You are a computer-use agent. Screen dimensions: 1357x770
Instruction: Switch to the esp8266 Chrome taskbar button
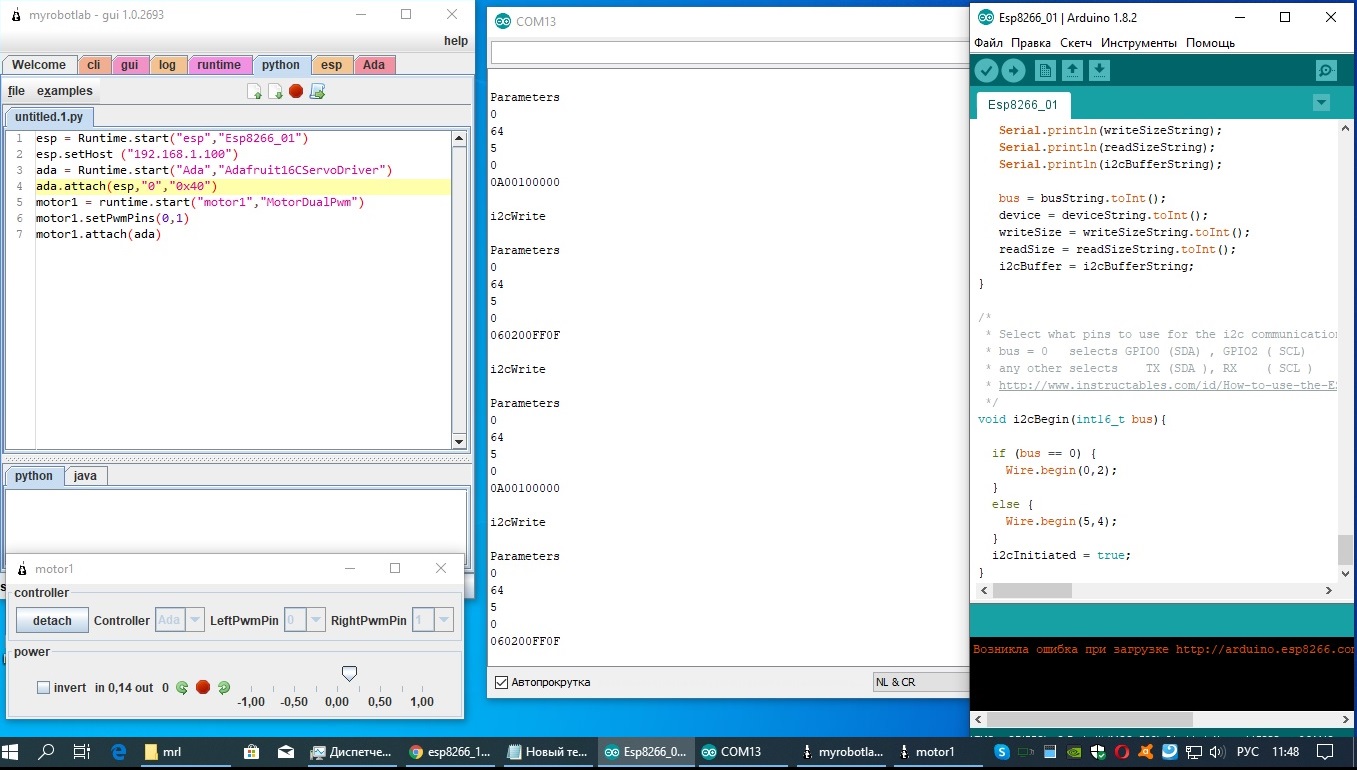[x=451, y=752]
